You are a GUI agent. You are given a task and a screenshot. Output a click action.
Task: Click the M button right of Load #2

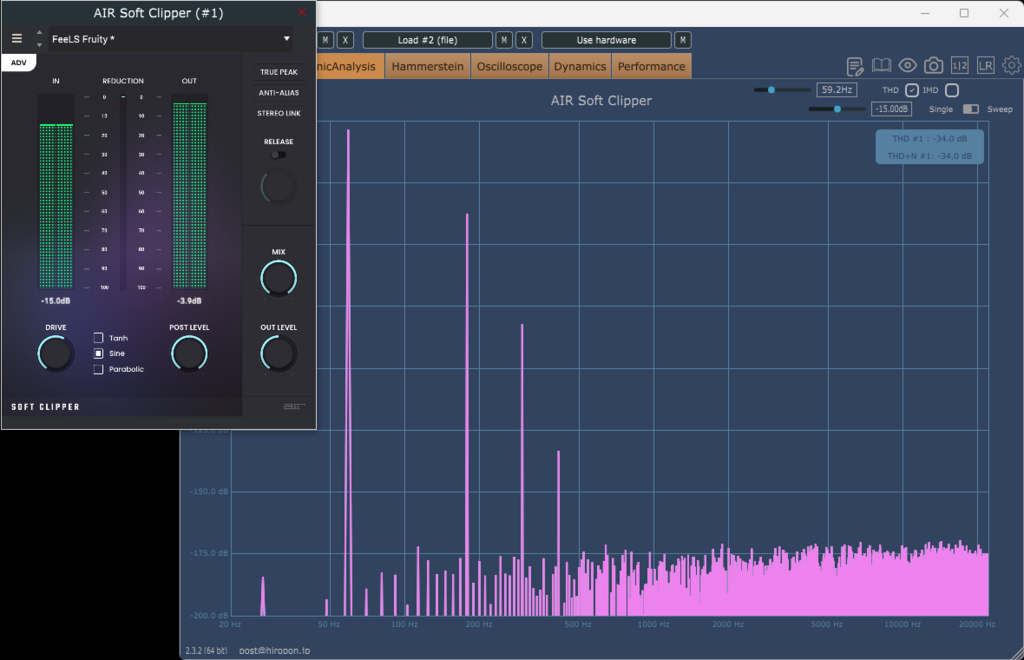504,40
